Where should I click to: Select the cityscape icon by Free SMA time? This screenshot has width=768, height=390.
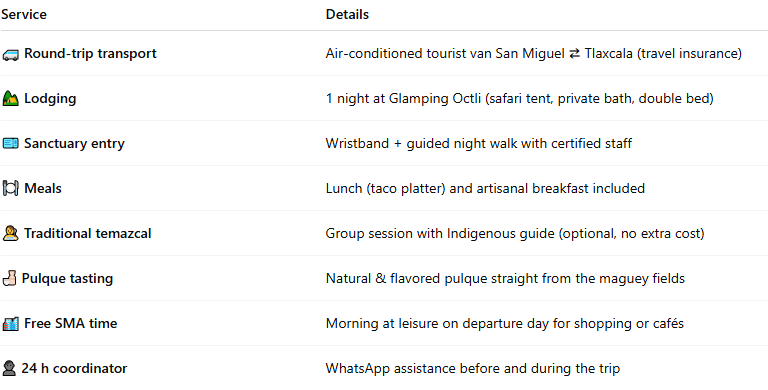tap(10, 324)
